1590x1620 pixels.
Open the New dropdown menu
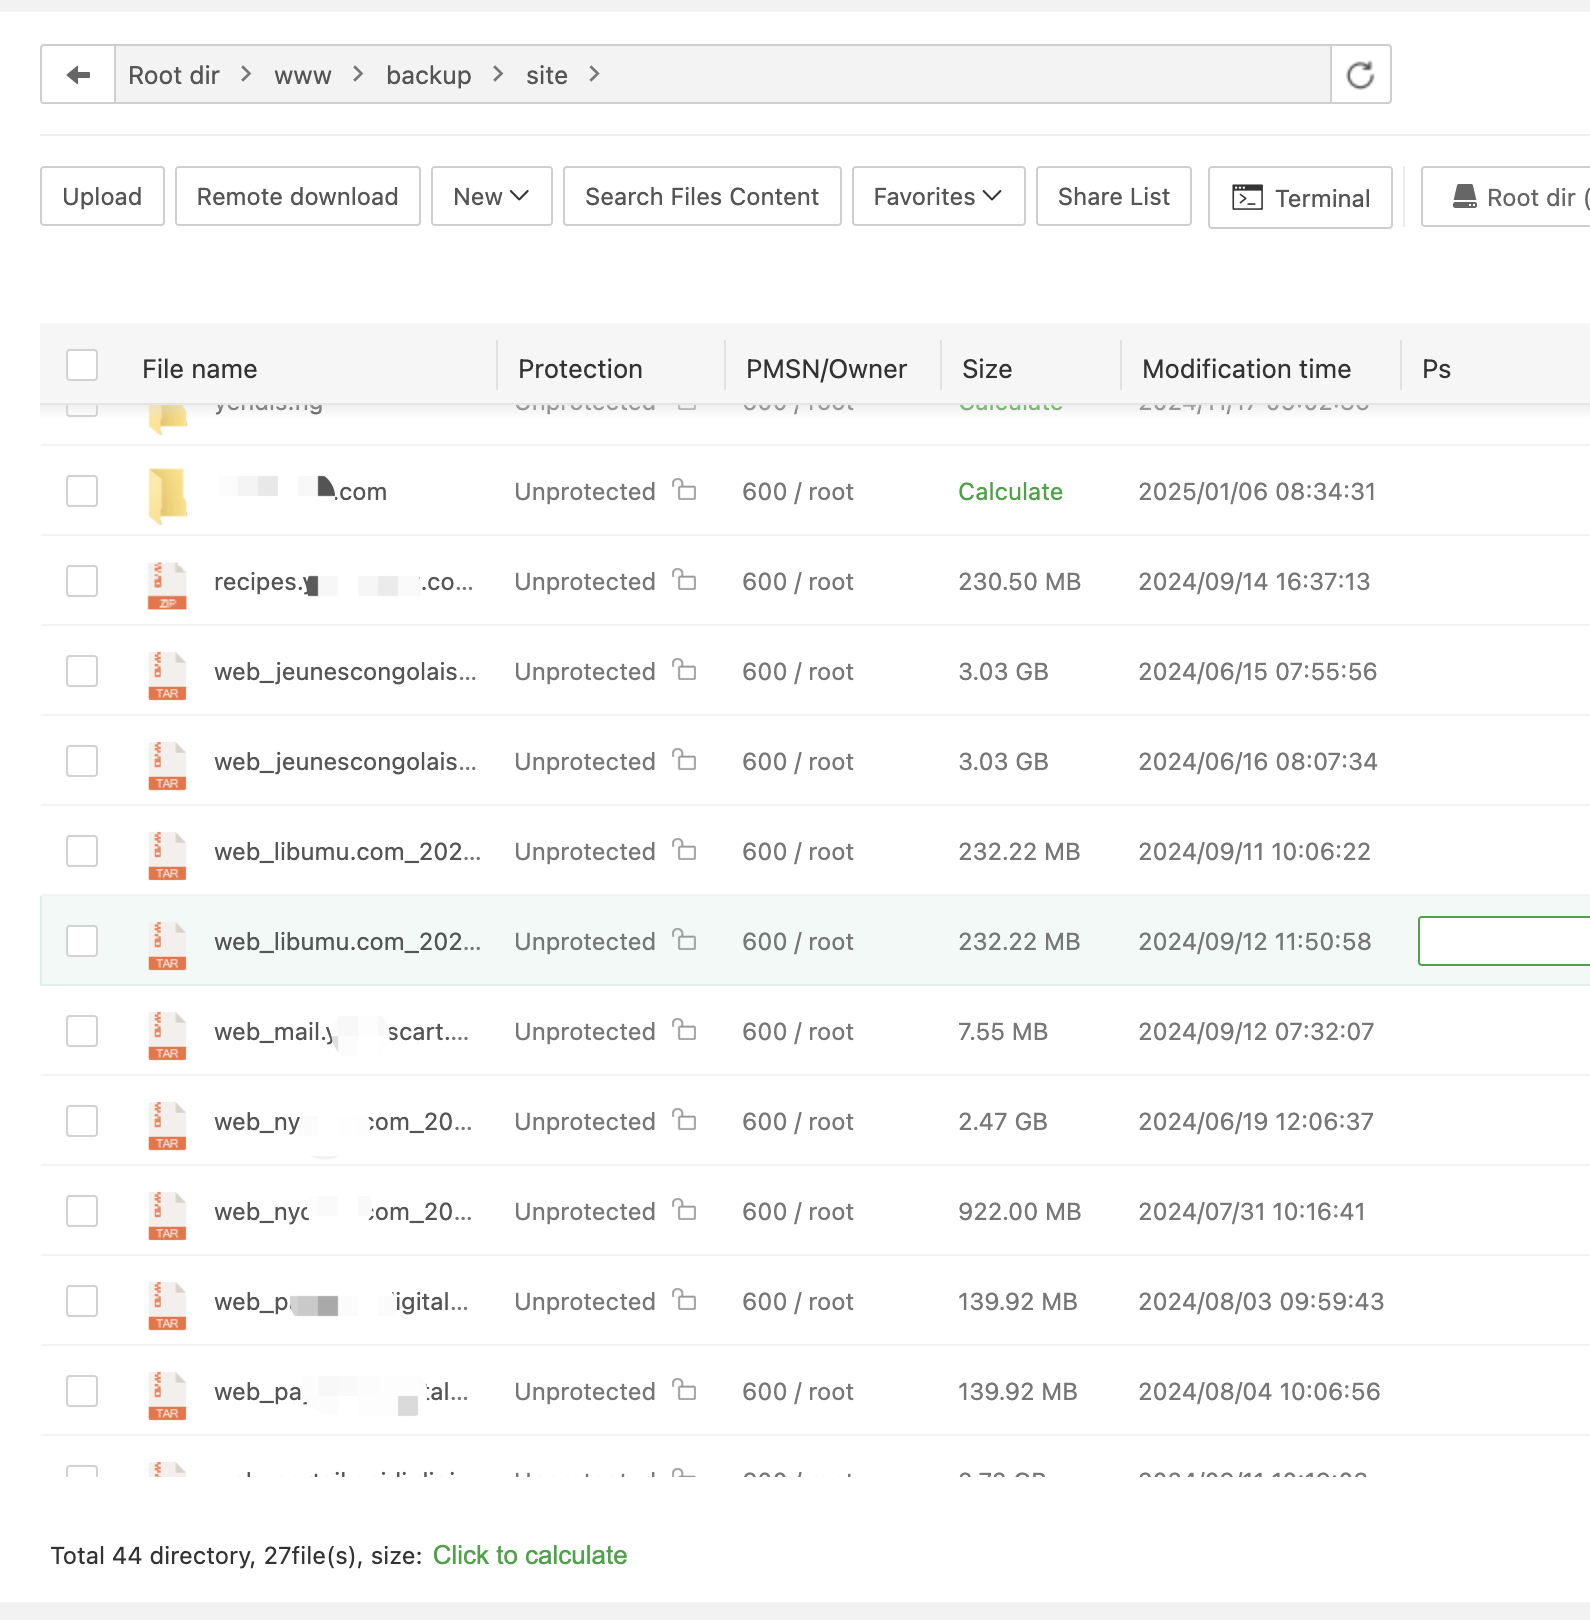[491, 197]
